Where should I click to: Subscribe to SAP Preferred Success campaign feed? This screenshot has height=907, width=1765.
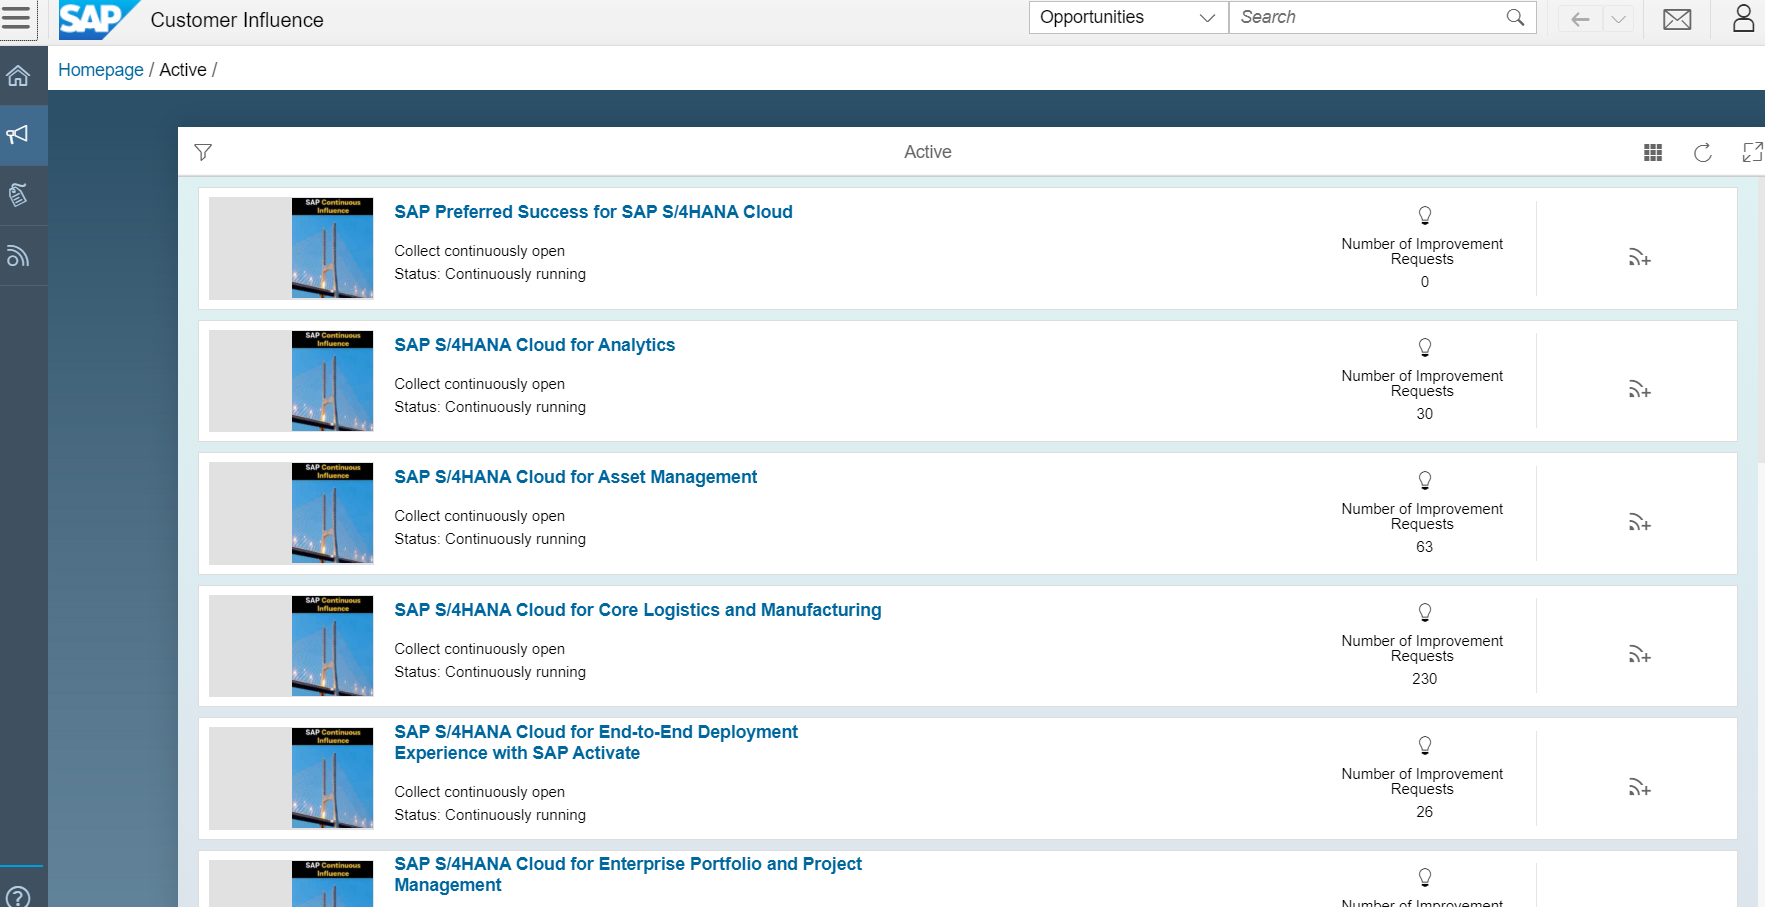coord(1639,258)
